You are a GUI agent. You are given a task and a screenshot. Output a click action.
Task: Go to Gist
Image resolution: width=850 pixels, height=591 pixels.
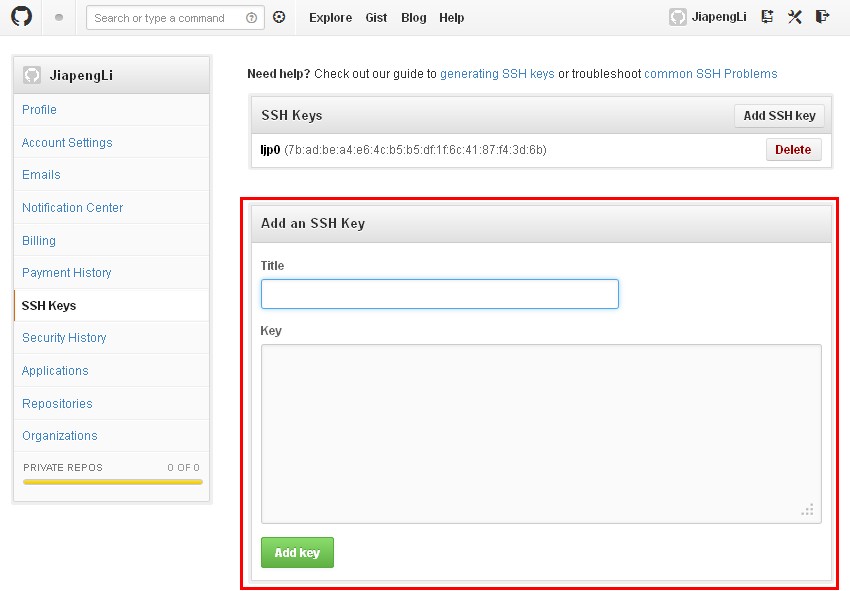(x=376, y=17)
